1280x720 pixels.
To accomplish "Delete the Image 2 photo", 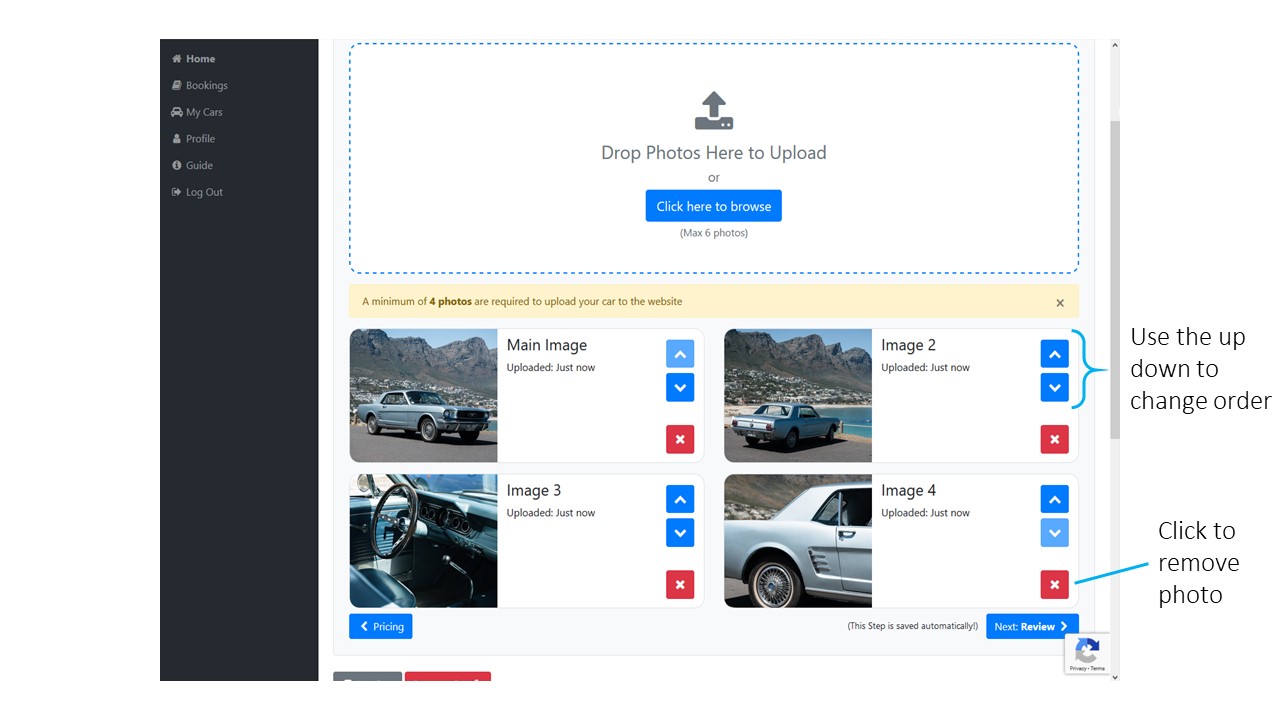I will [1055, 439].
